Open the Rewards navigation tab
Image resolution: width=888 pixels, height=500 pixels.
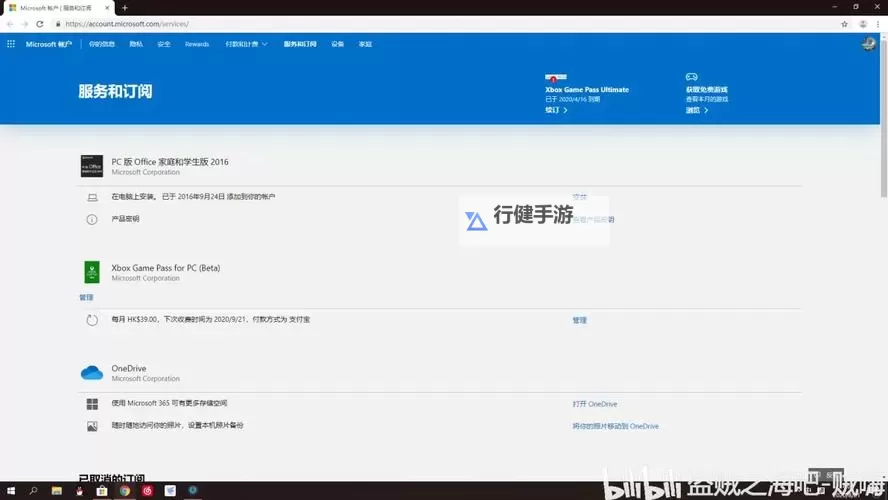(197, 44)
